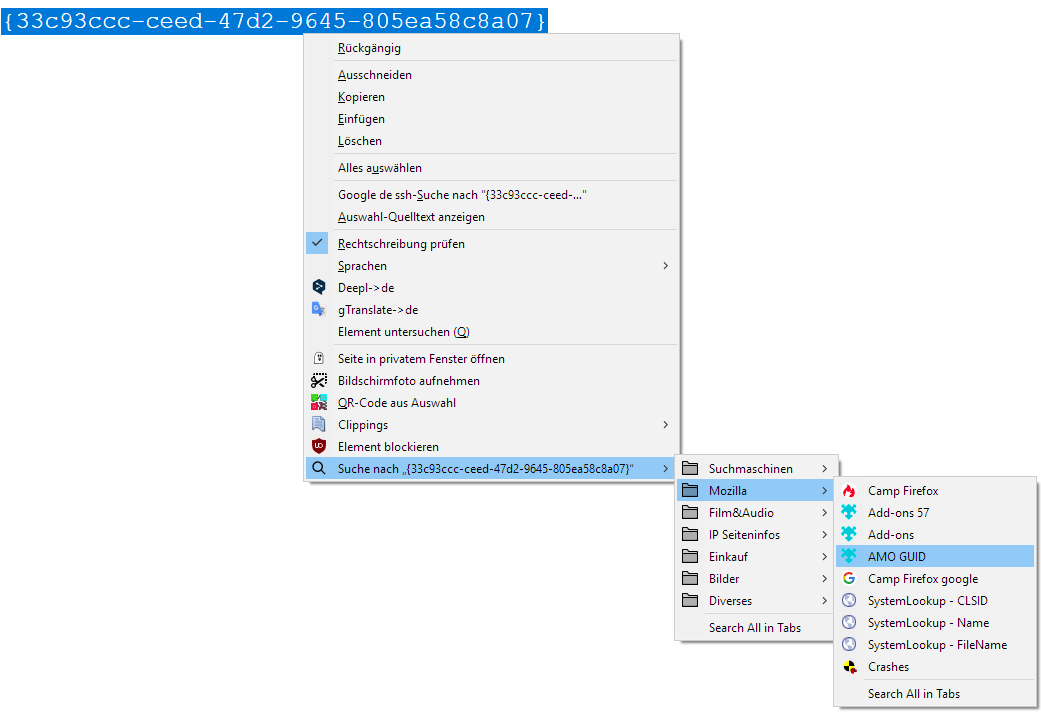The width and height of the screenshot is (1041, 712).
Task: Expand the Bilder folder arrow
Action: [x=825, y=578]
